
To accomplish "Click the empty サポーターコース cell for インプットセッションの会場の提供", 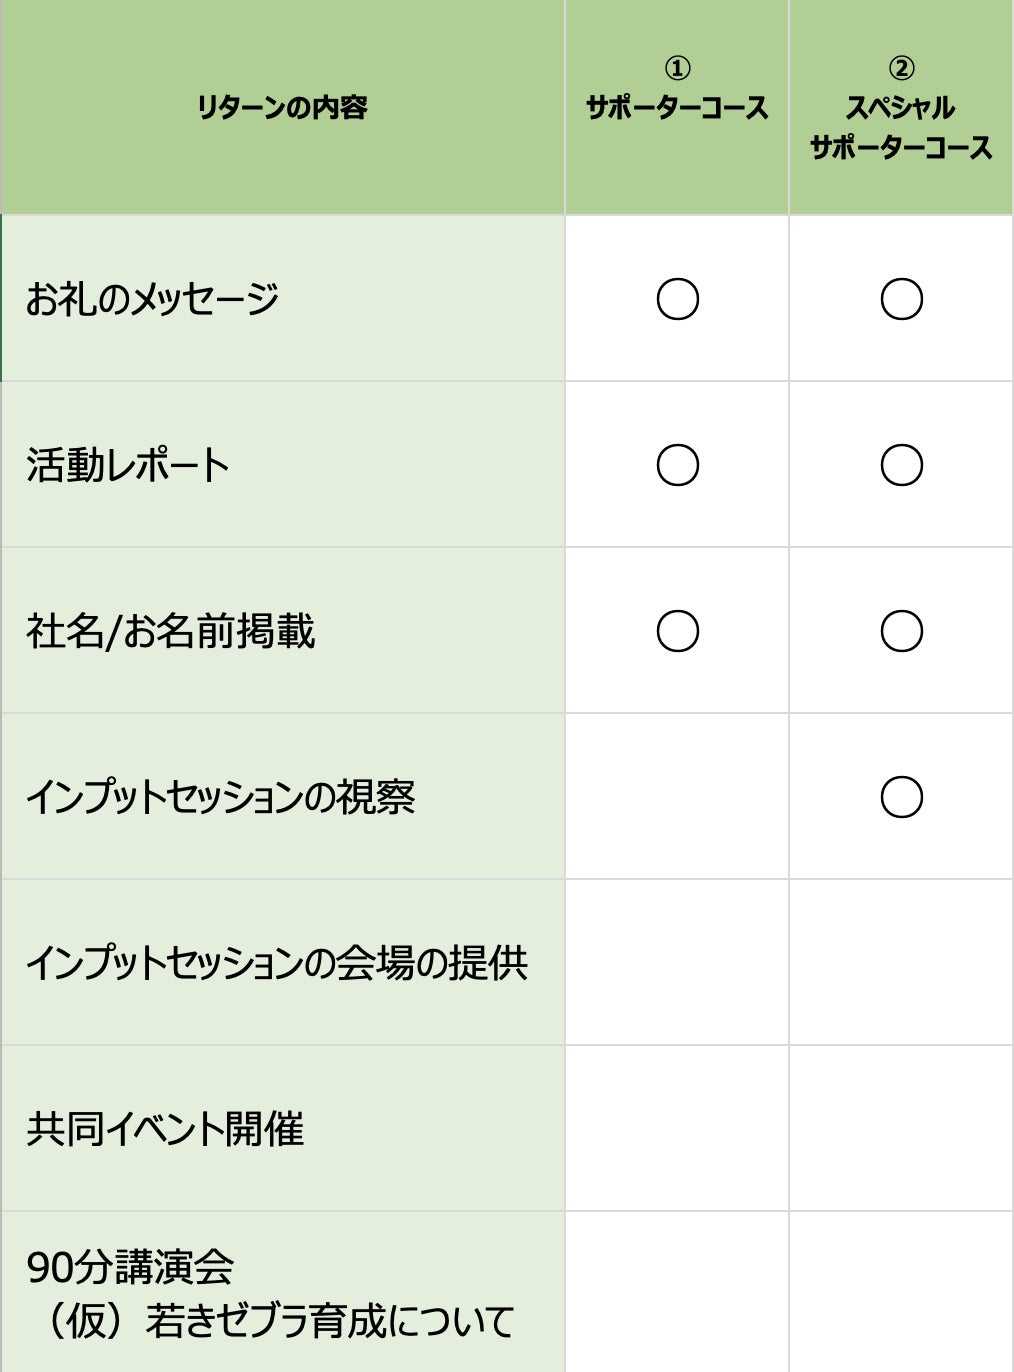I will click(677, 963).
